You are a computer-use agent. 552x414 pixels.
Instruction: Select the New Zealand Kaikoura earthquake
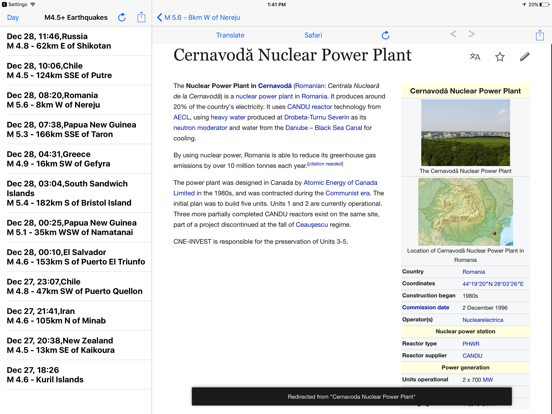tap(76, 345)
